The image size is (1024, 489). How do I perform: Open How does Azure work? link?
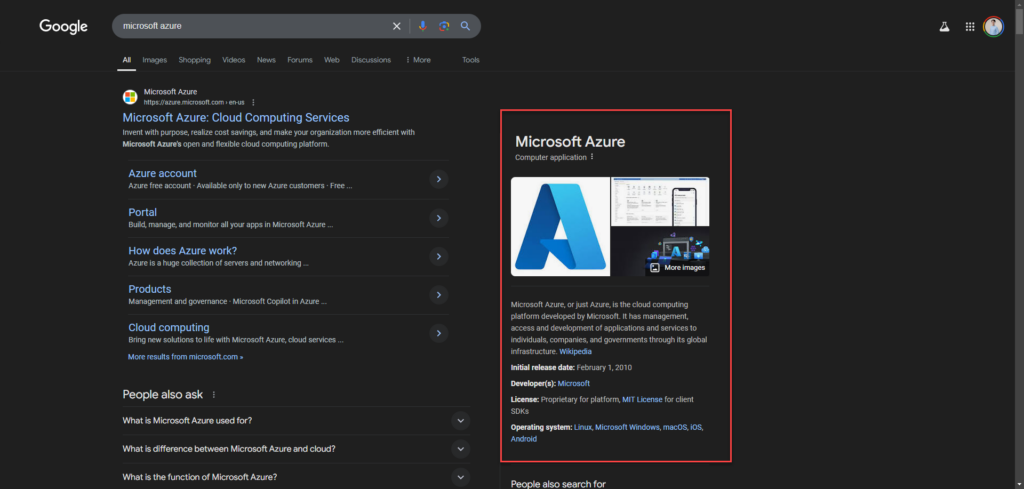tap(183, 251)
